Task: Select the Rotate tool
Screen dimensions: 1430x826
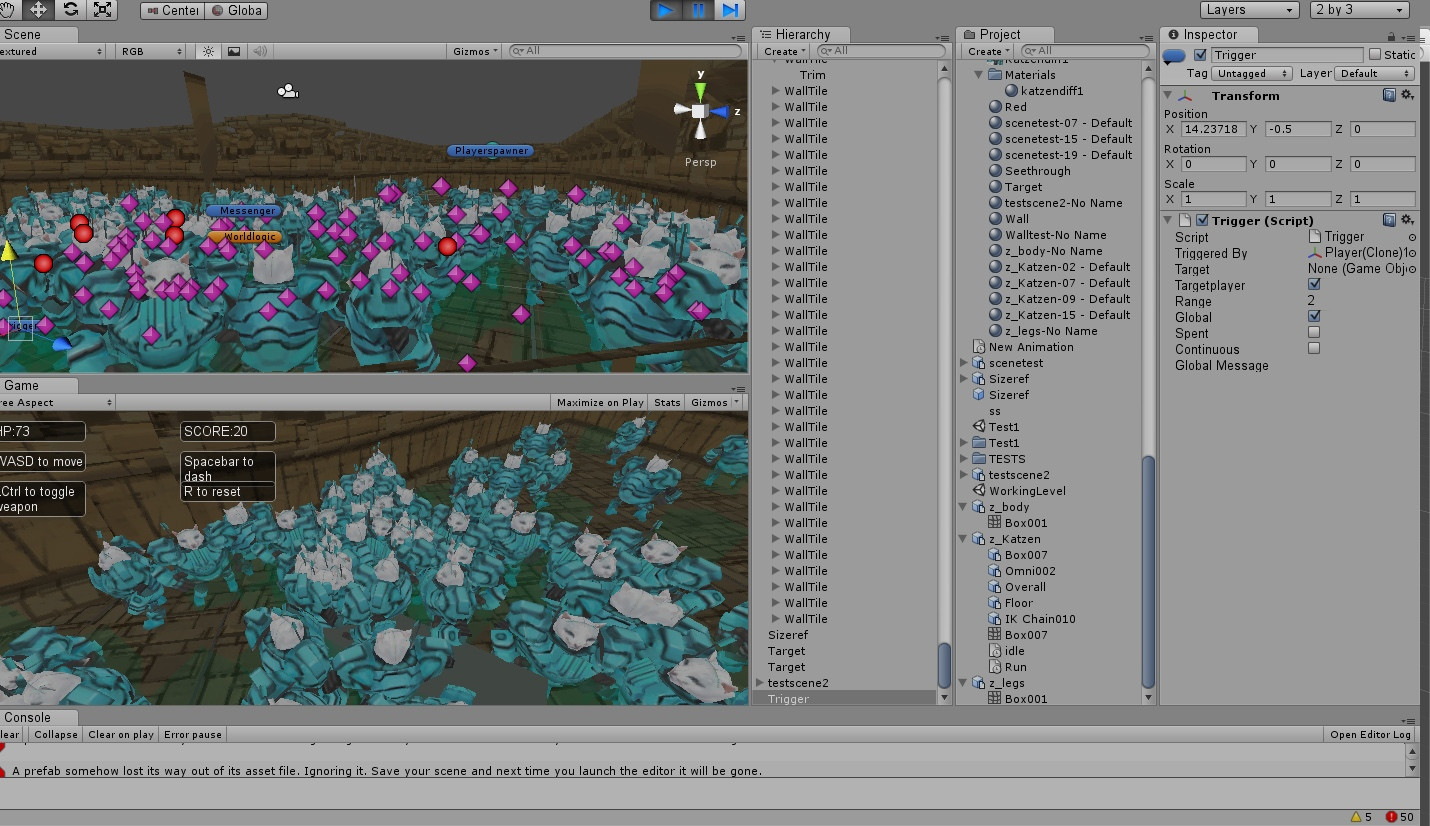Action: coord(70,10)
